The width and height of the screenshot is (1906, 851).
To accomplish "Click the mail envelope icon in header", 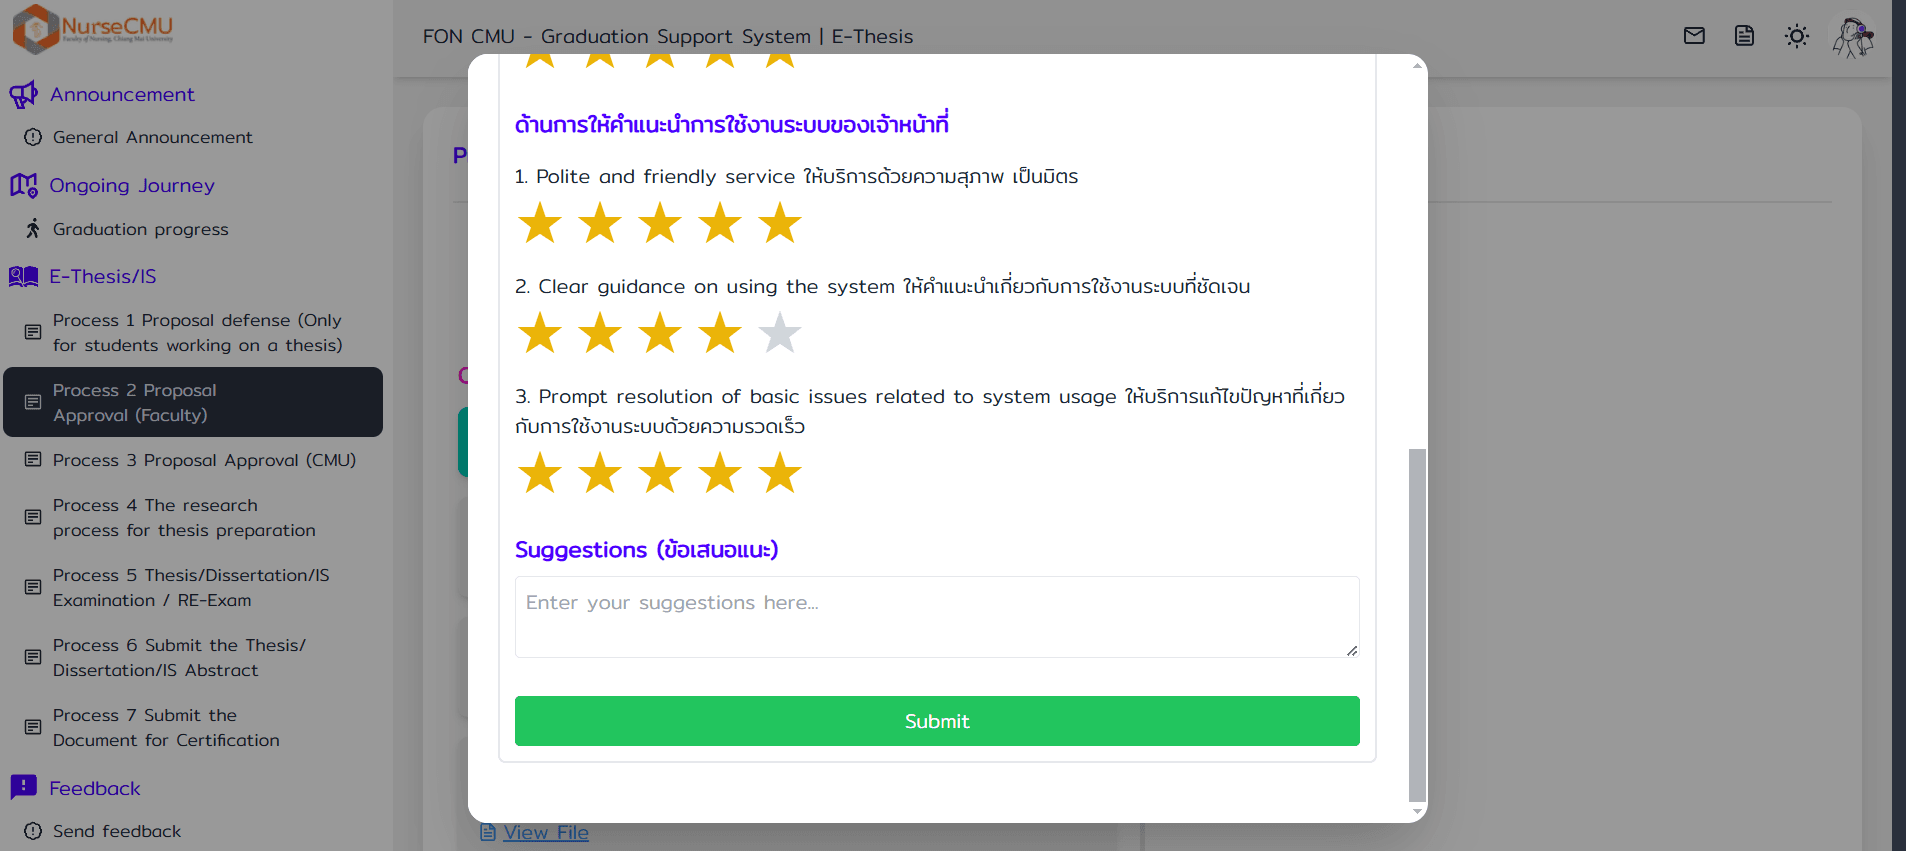I will [x=1694, y=36].
